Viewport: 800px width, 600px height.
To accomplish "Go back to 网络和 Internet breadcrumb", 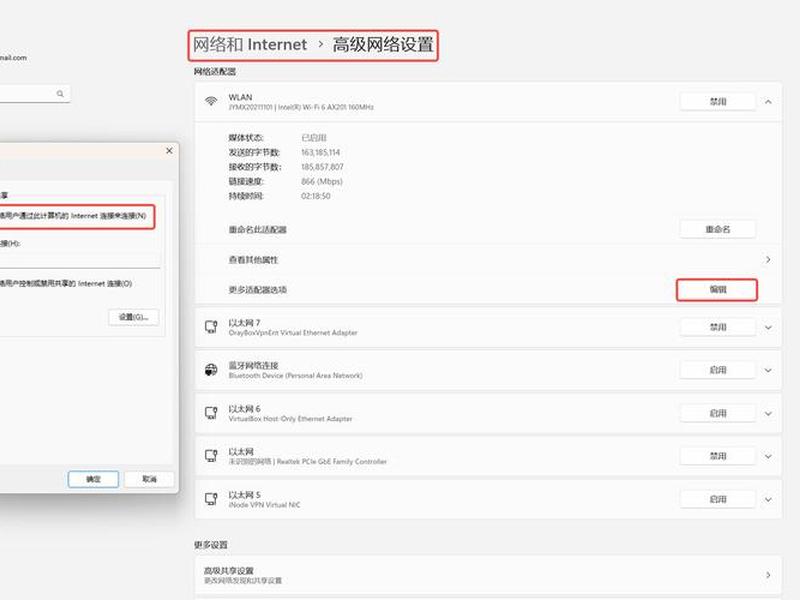I will coord(250,45).
